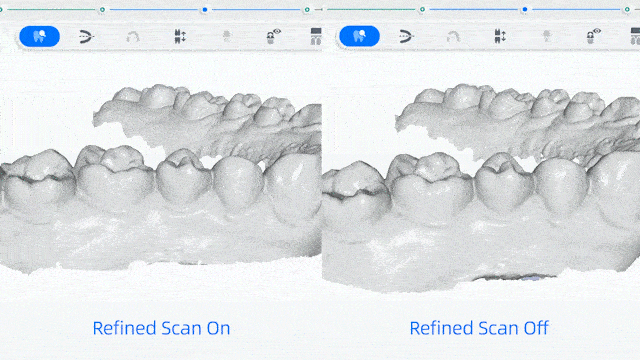
Task: Select the jaw arch icon in the Refined Scan On panel
Action: tap(86, 36)
